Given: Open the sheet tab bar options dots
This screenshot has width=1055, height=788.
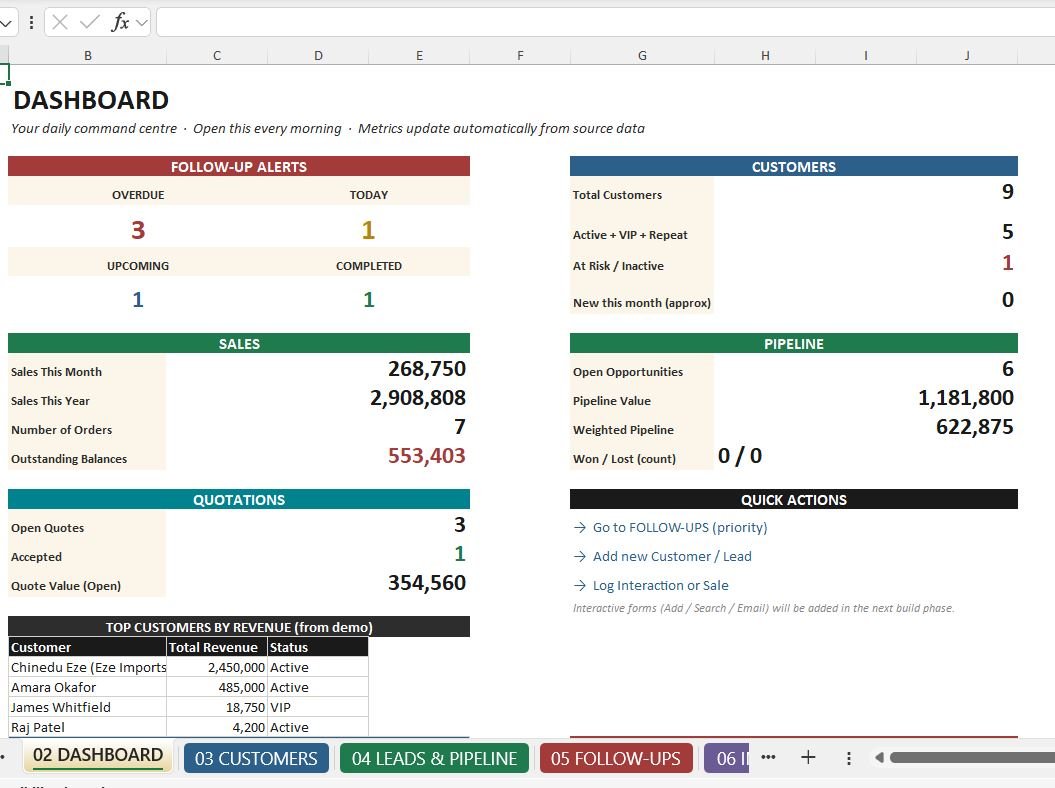Looking at the screenshot, I should (848, 758).
